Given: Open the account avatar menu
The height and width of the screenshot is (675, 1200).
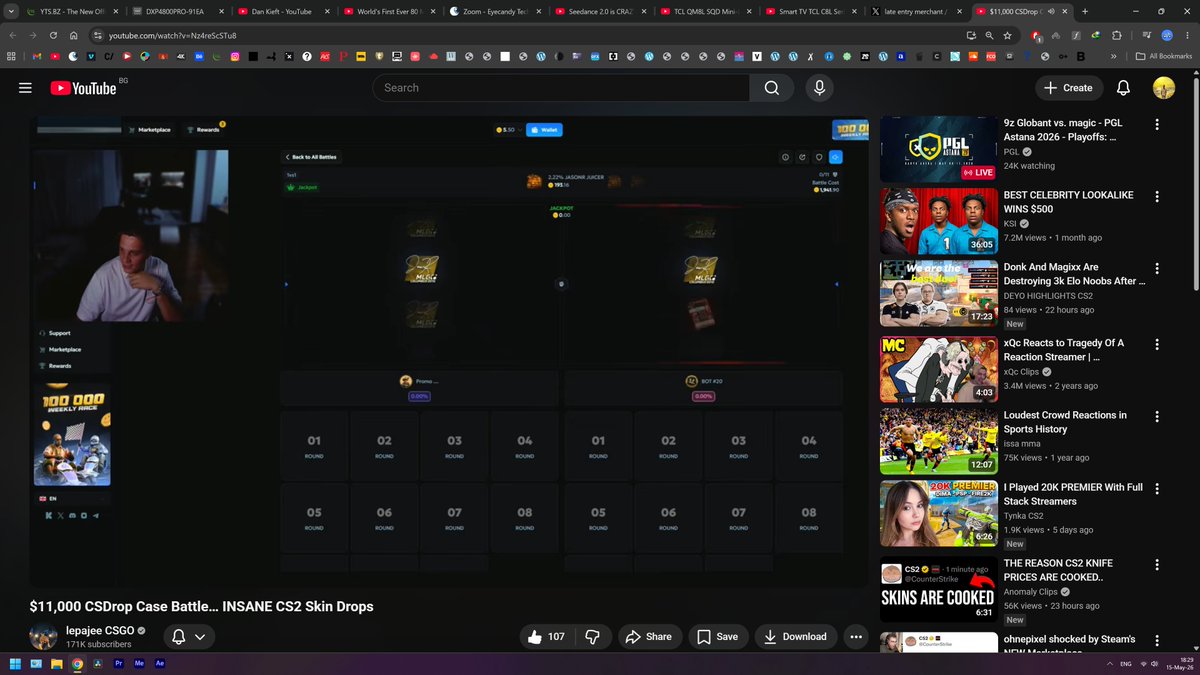Looking at the screenshot, I should [1163, 88].
